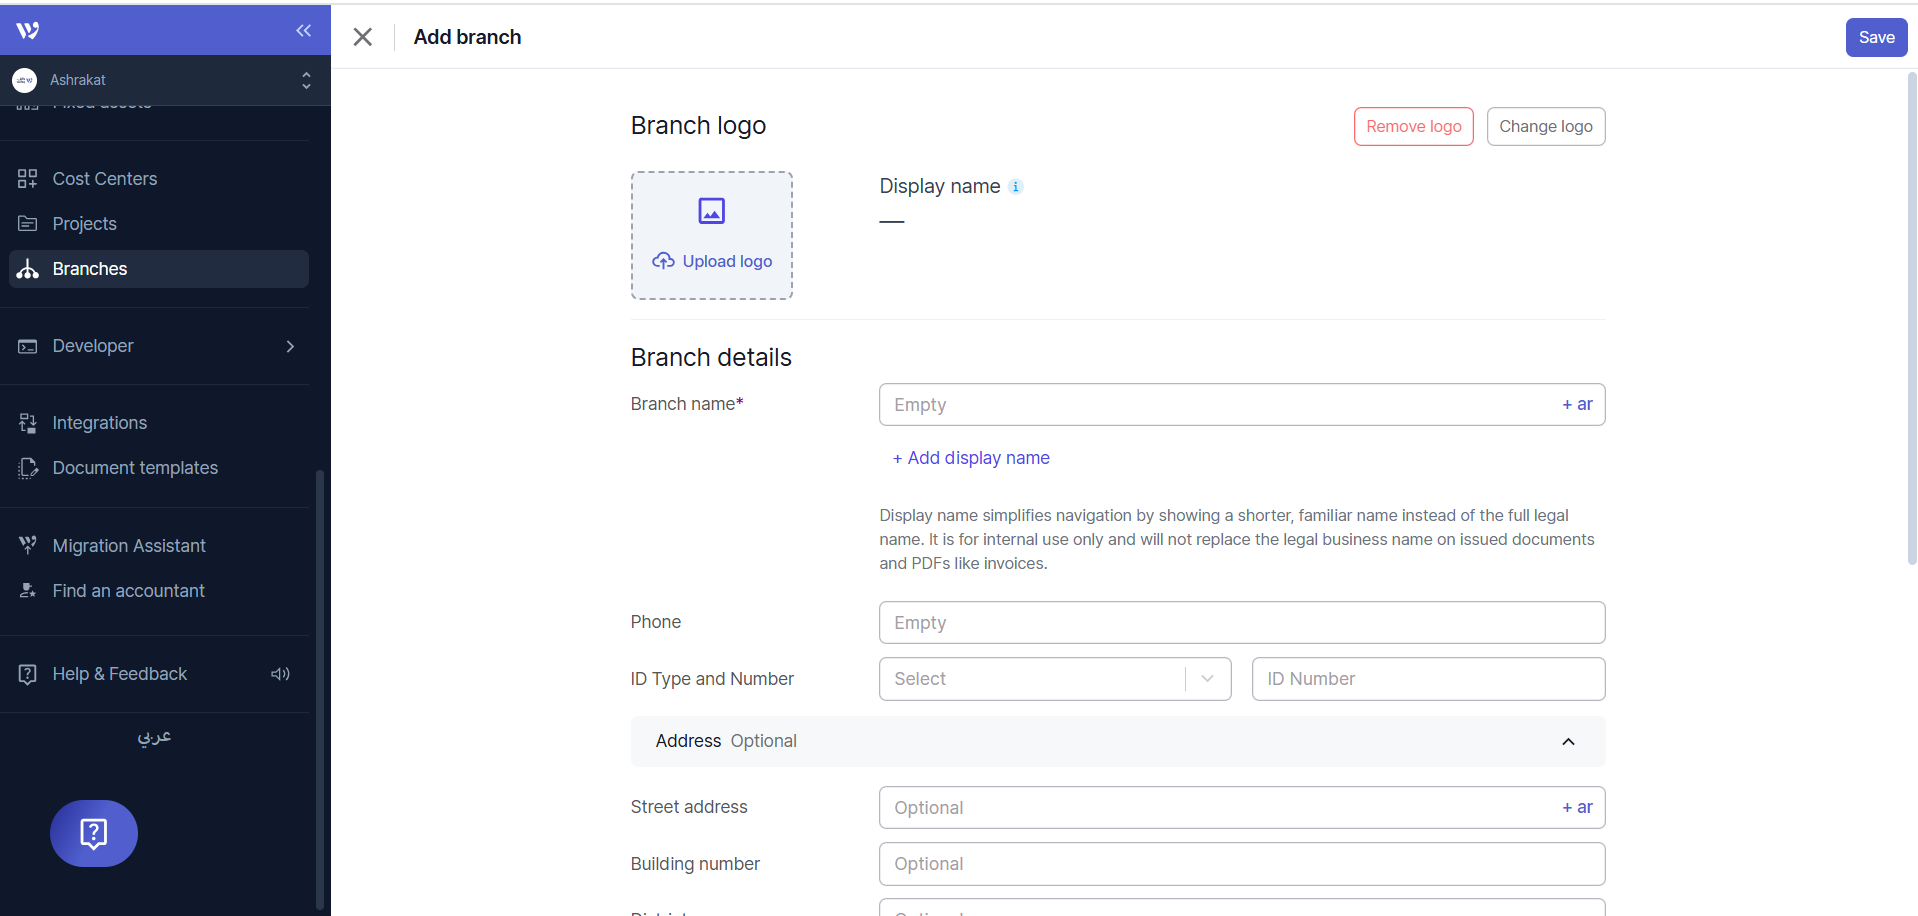The width and height of the screenshot is (1918, 916).
Task: Click into the Phone input field
Action: pyautogui.click(x=1241, y=623)
